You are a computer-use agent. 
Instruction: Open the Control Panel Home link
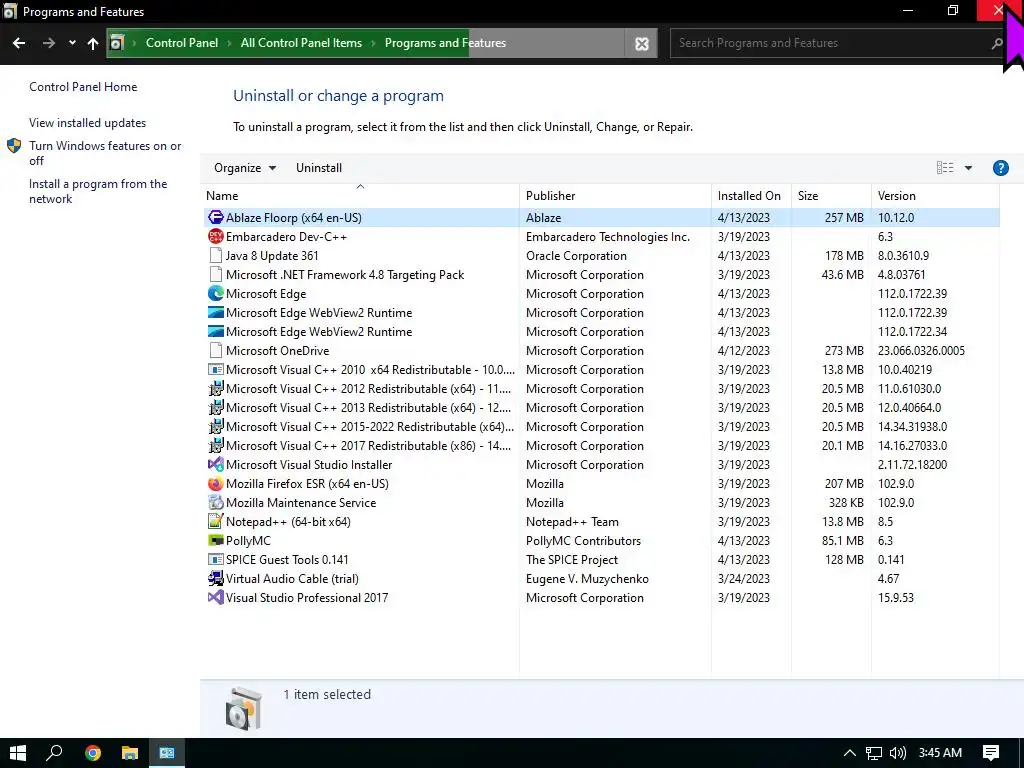[83, 87]
